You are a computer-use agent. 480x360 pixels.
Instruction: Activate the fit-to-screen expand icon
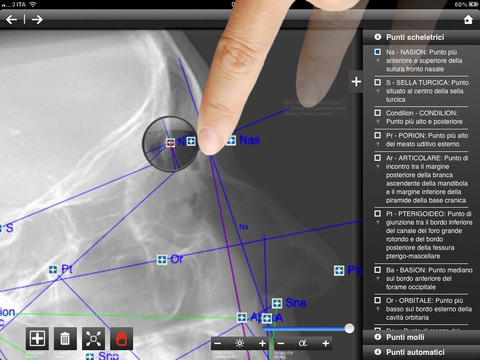point(93,338)
